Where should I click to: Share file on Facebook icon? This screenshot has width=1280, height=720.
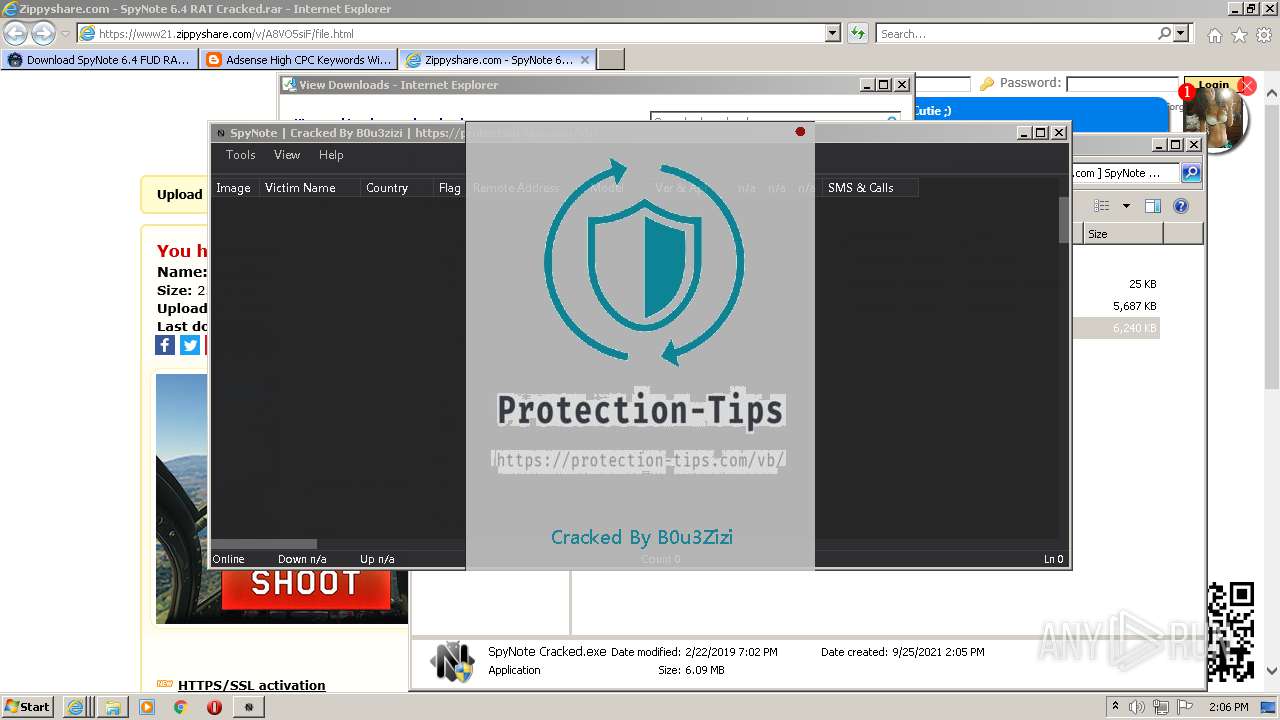click(x=165, y=345)
